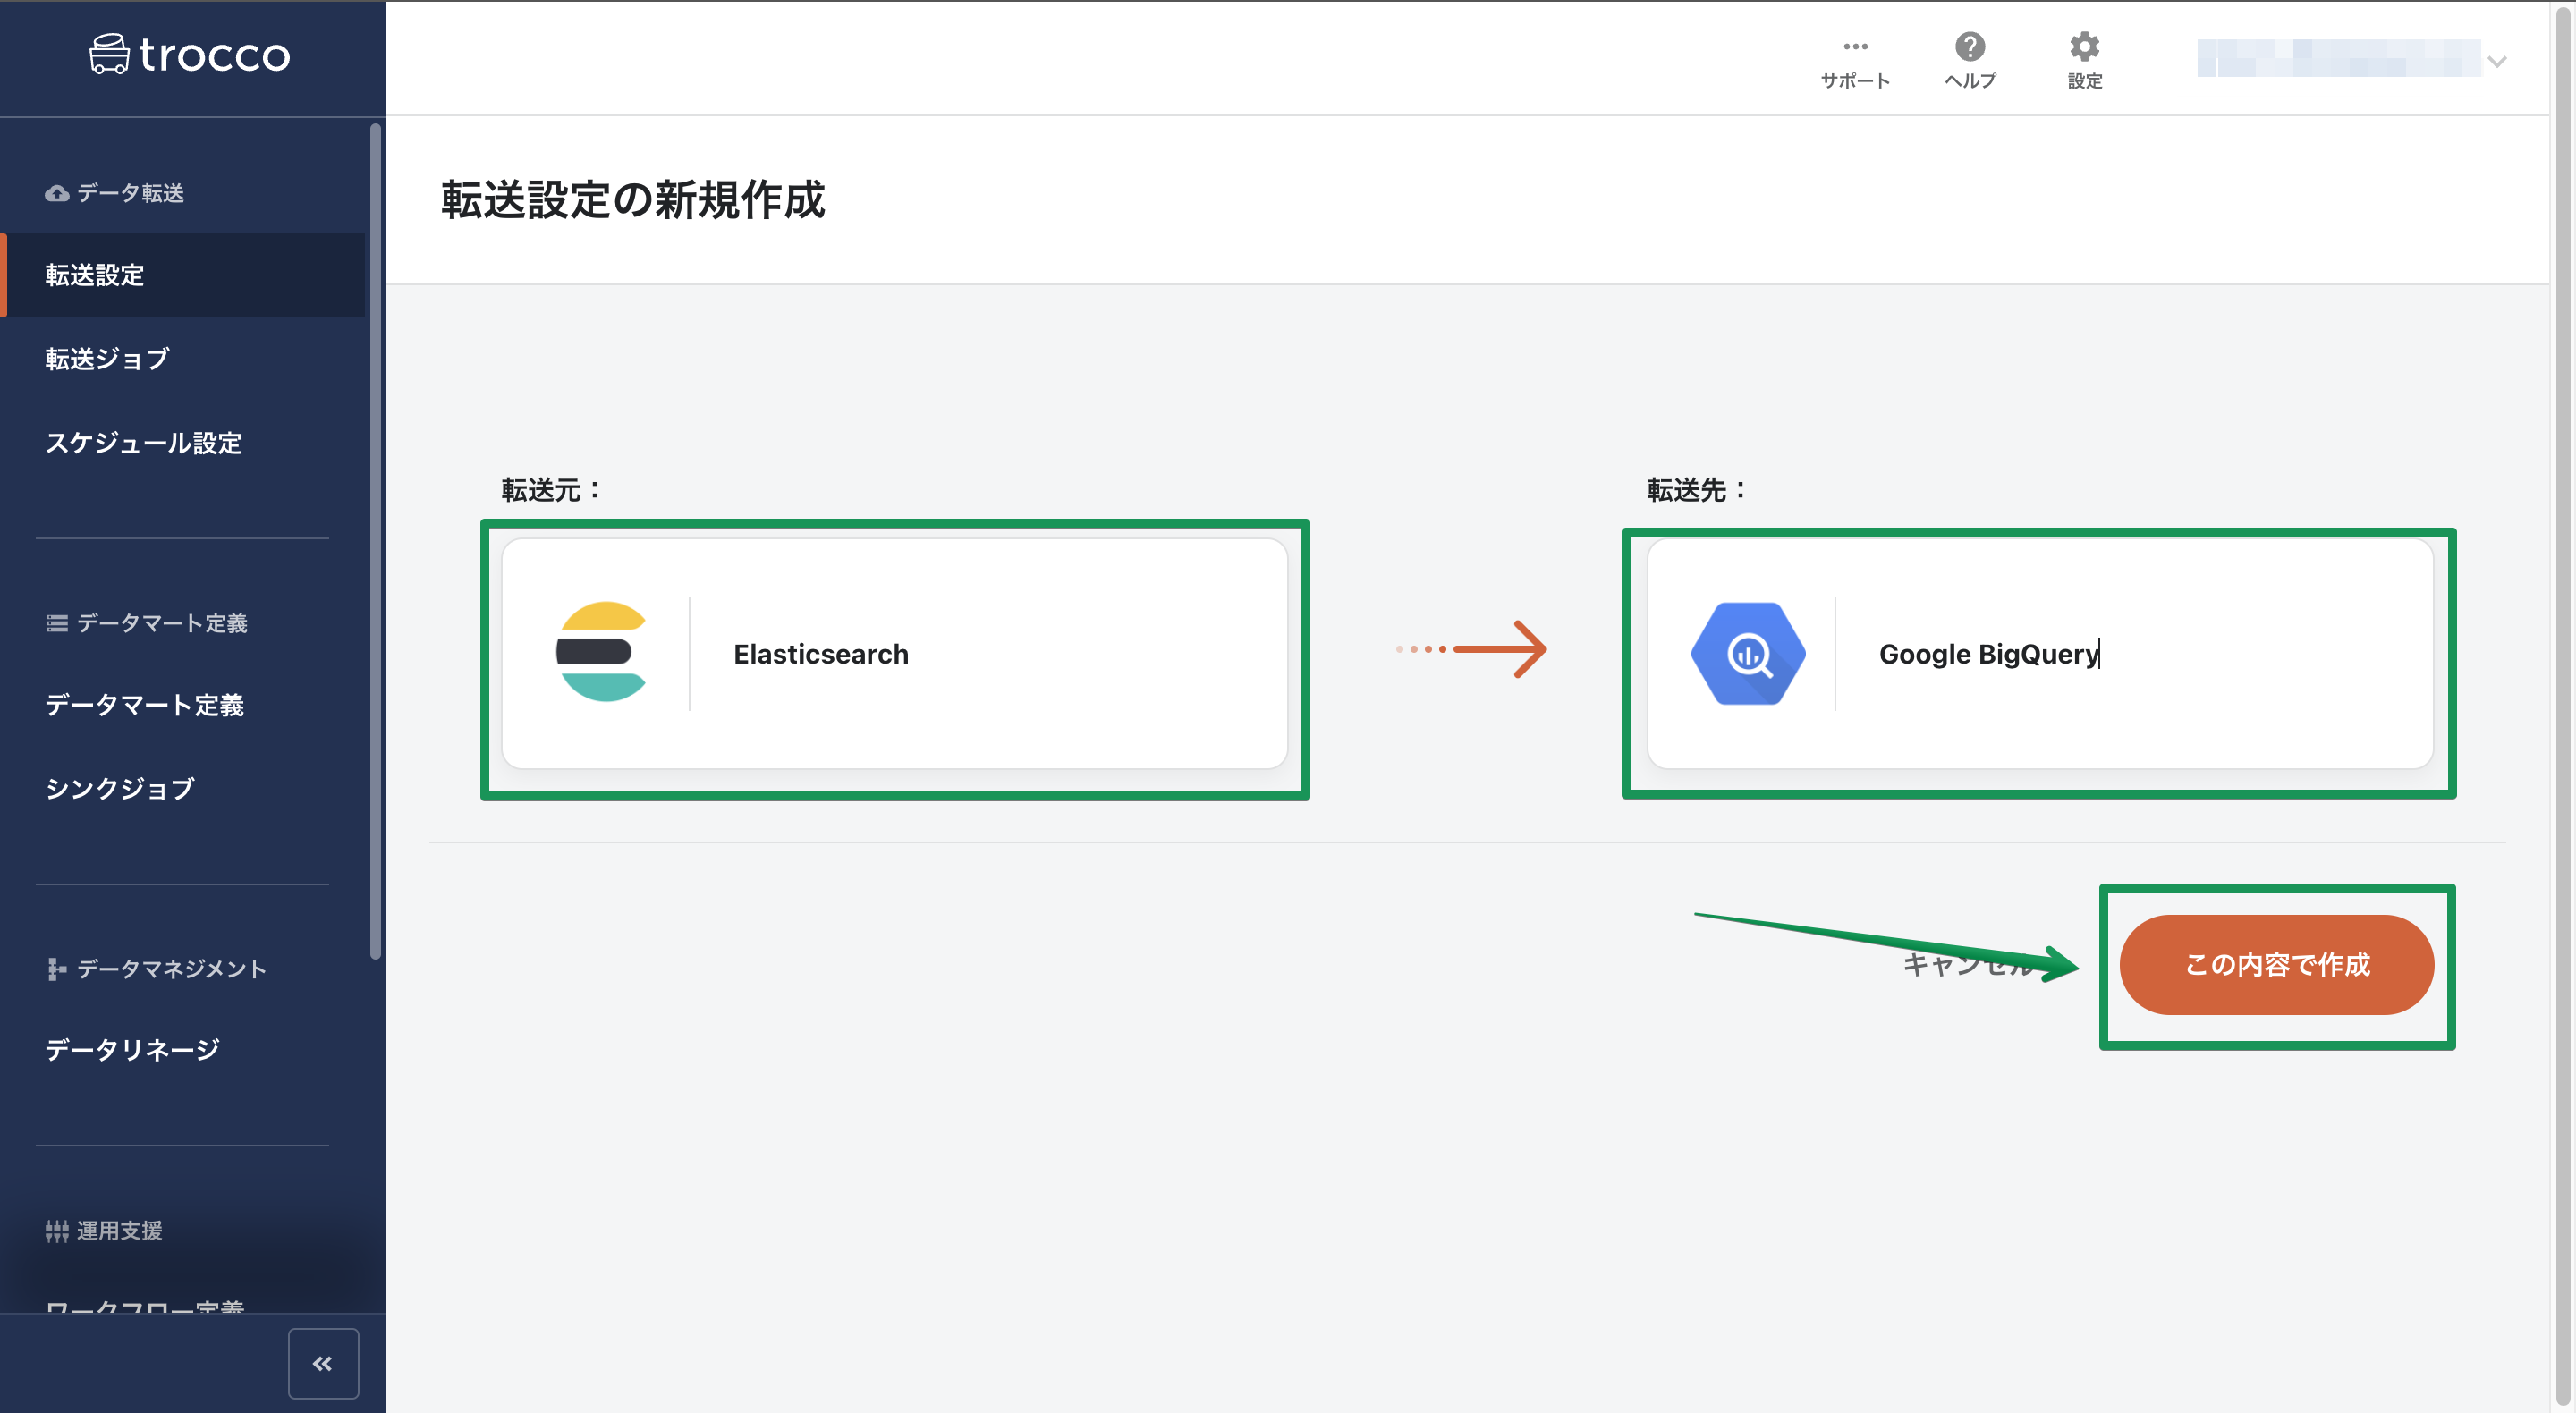Click the sidebar vertical scrollbar
Image resolution: width=2576 pixels, height=1413 pixels.
[x=376, y=540]
